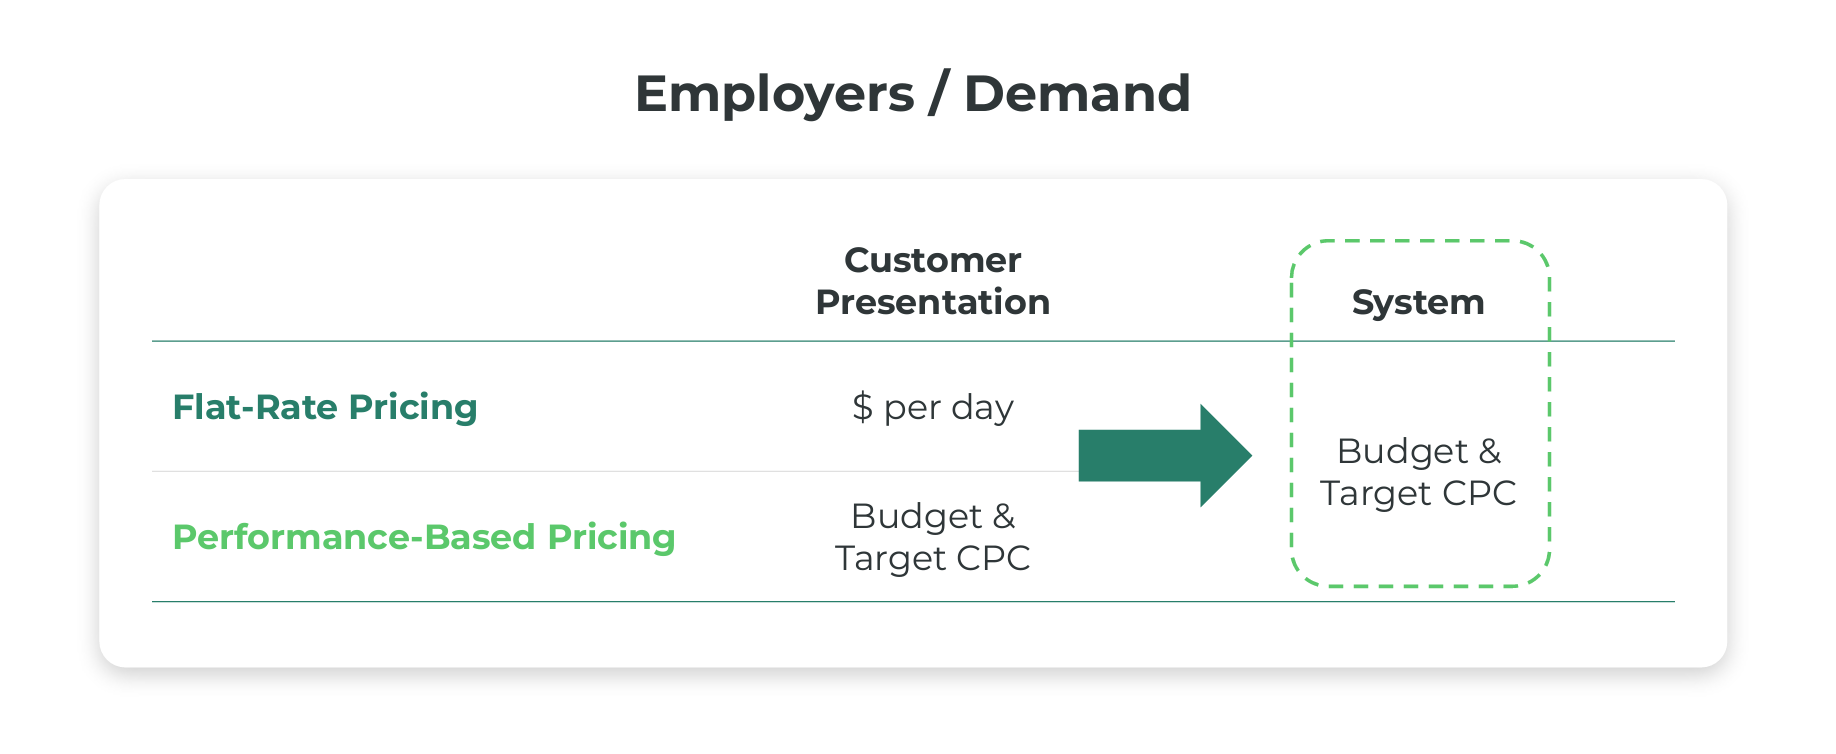Click Budget & Target CPC under Customer Presentation
The height and width of the screenshot is (754, 1836).
(x=932, y=537)
